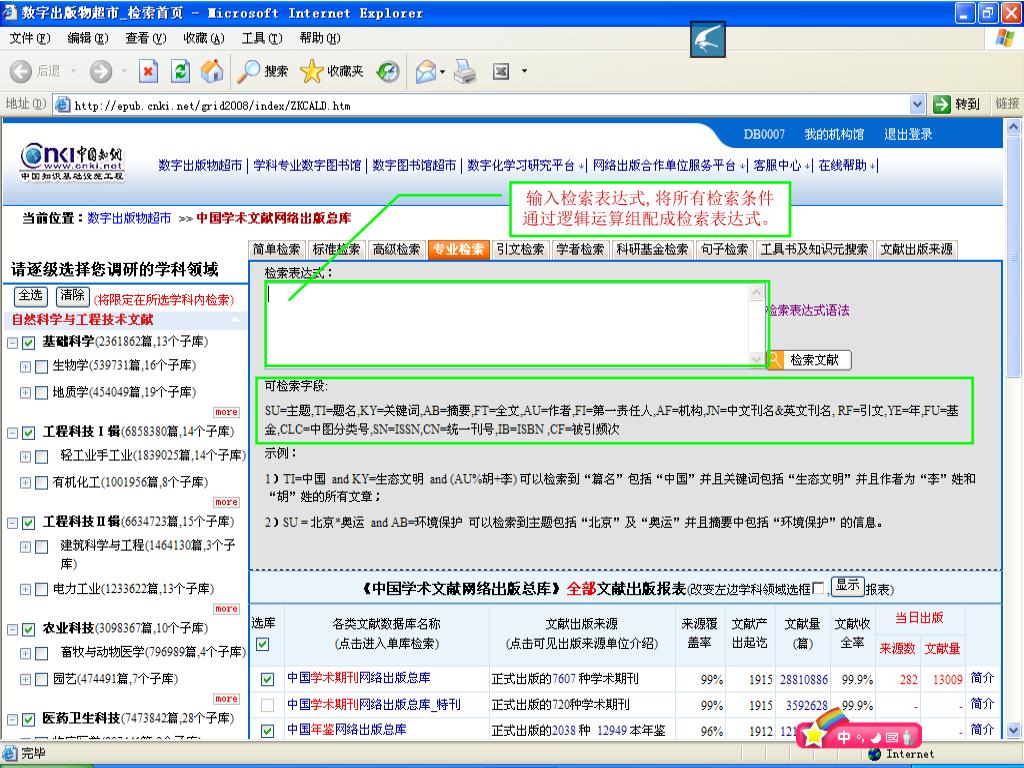Open the 文件 menu
Viewport: 1024px width, 768px height.
(x=29, y=38)
